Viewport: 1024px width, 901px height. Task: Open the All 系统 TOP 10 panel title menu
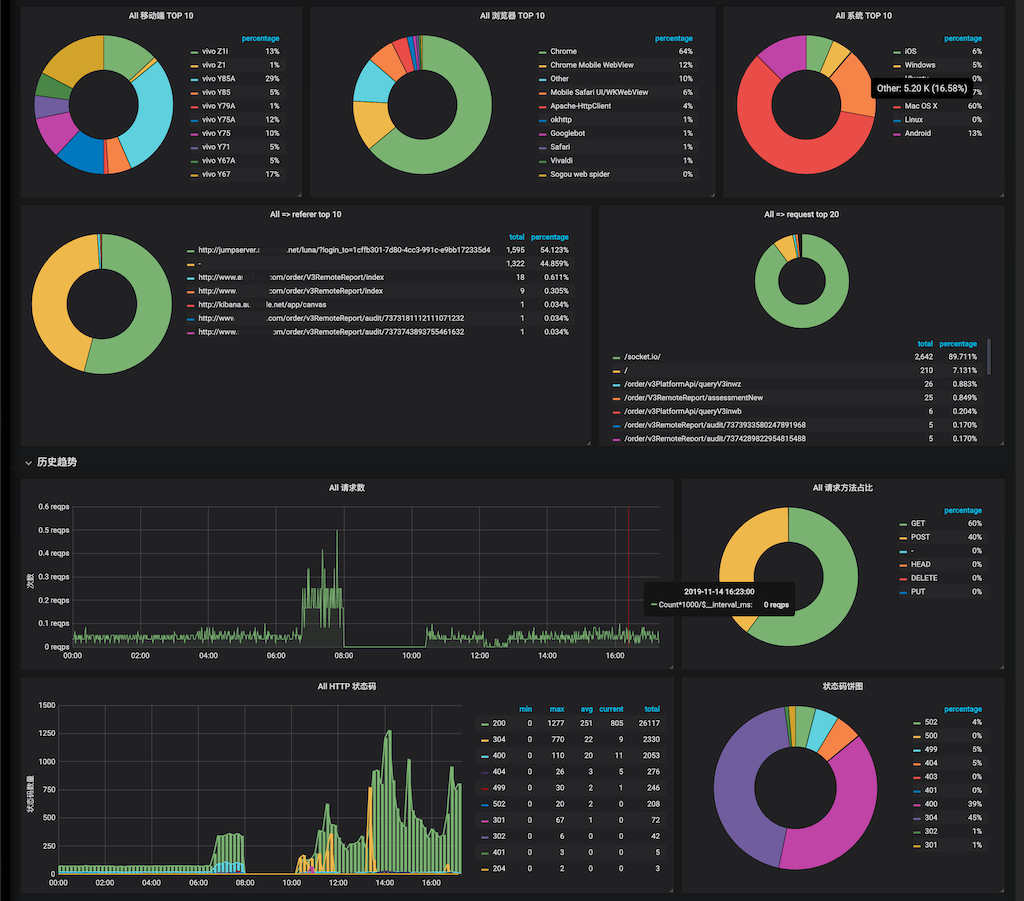tap(863, 16)
